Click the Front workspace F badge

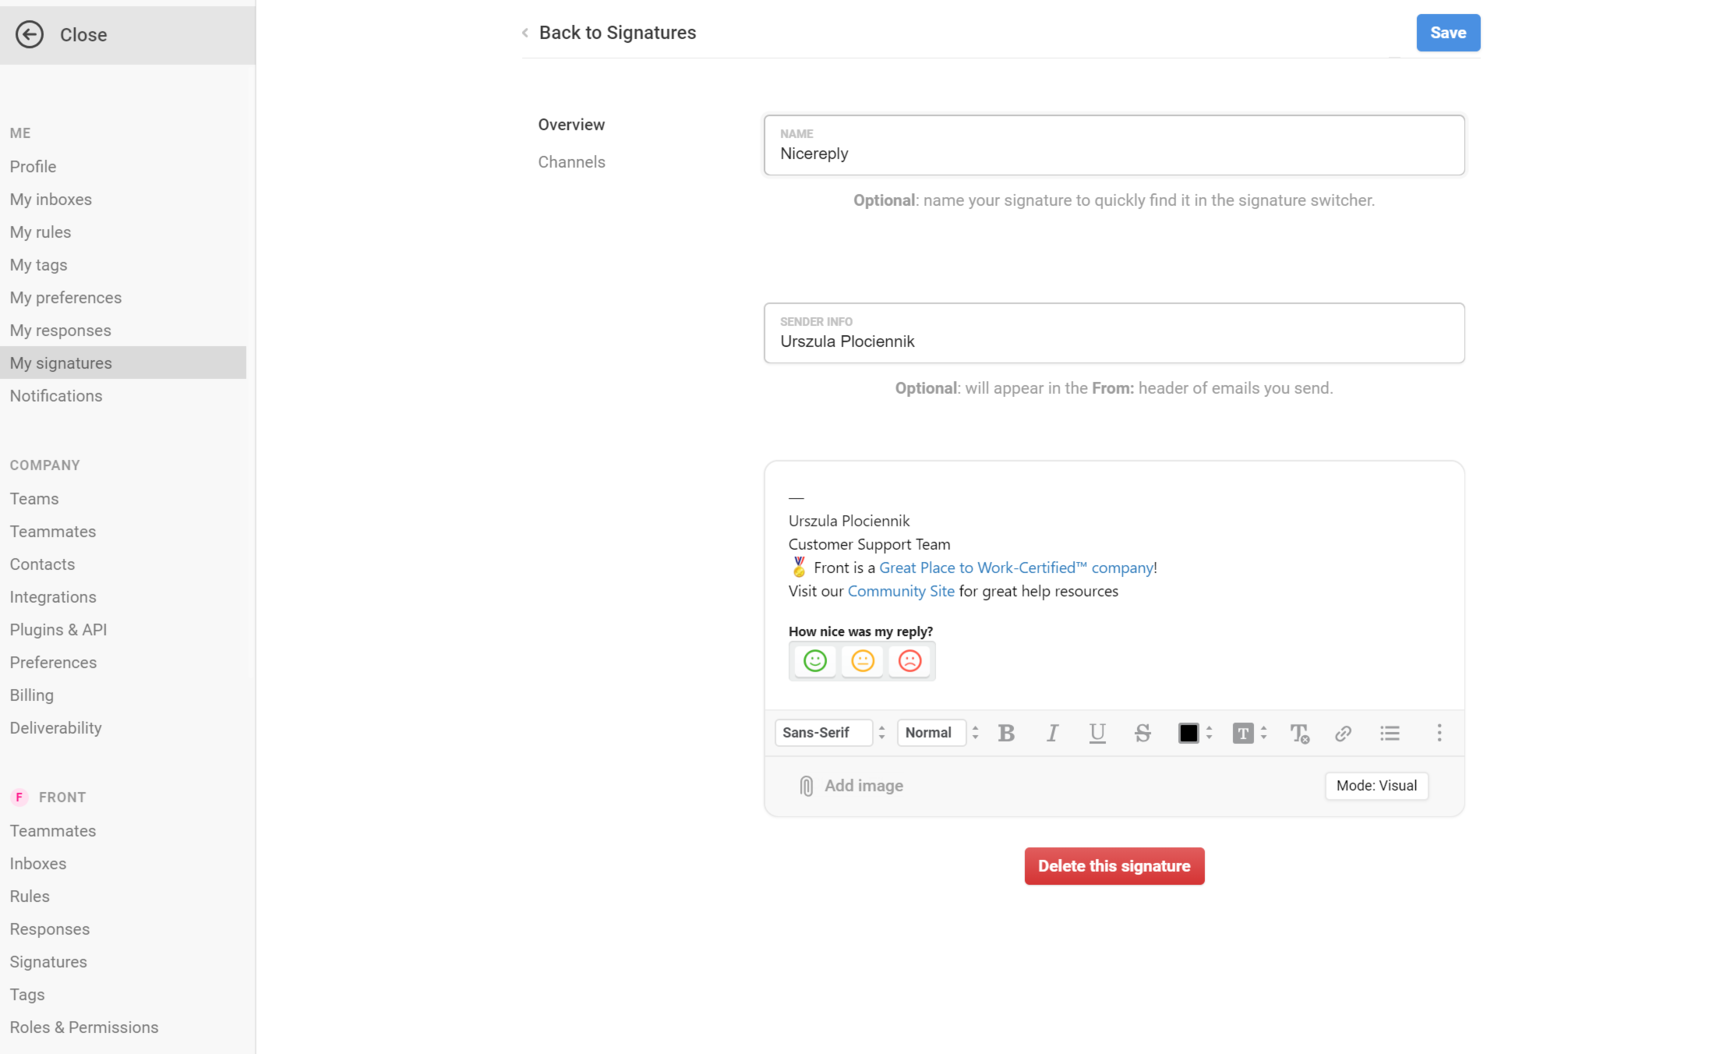click(19, 797)
